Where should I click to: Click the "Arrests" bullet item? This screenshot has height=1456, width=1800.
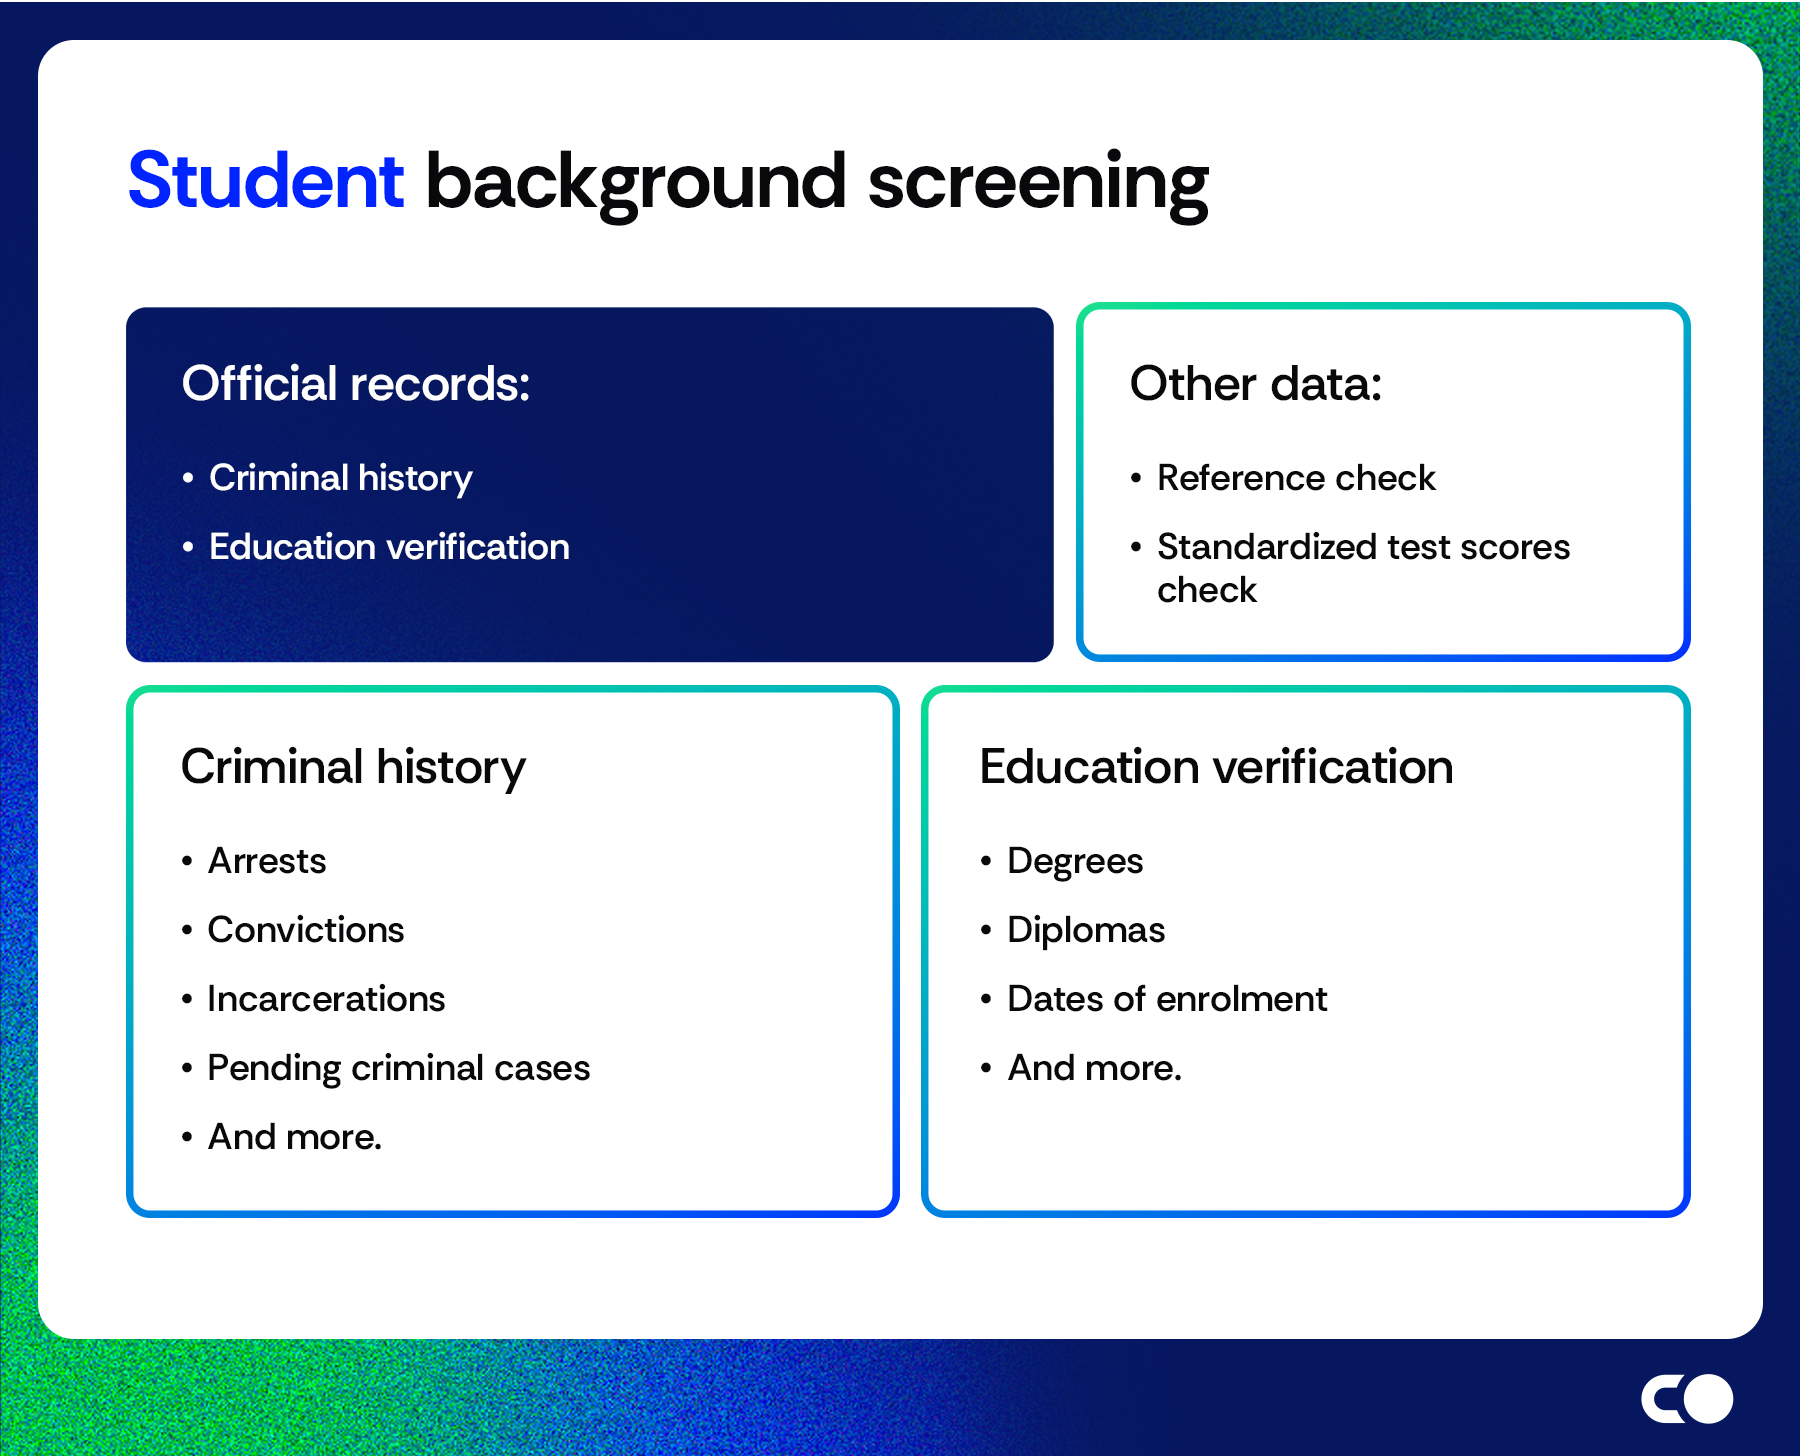pyautogui.click(x=266, y=860)
